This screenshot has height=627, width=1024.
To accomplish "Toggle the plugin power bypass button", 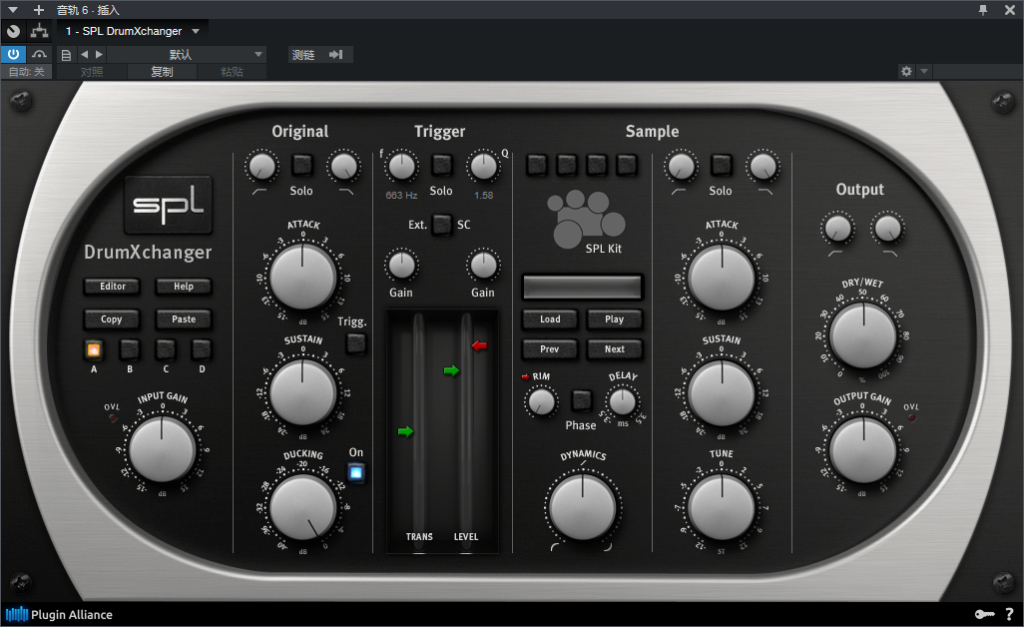I will point(13,54).
